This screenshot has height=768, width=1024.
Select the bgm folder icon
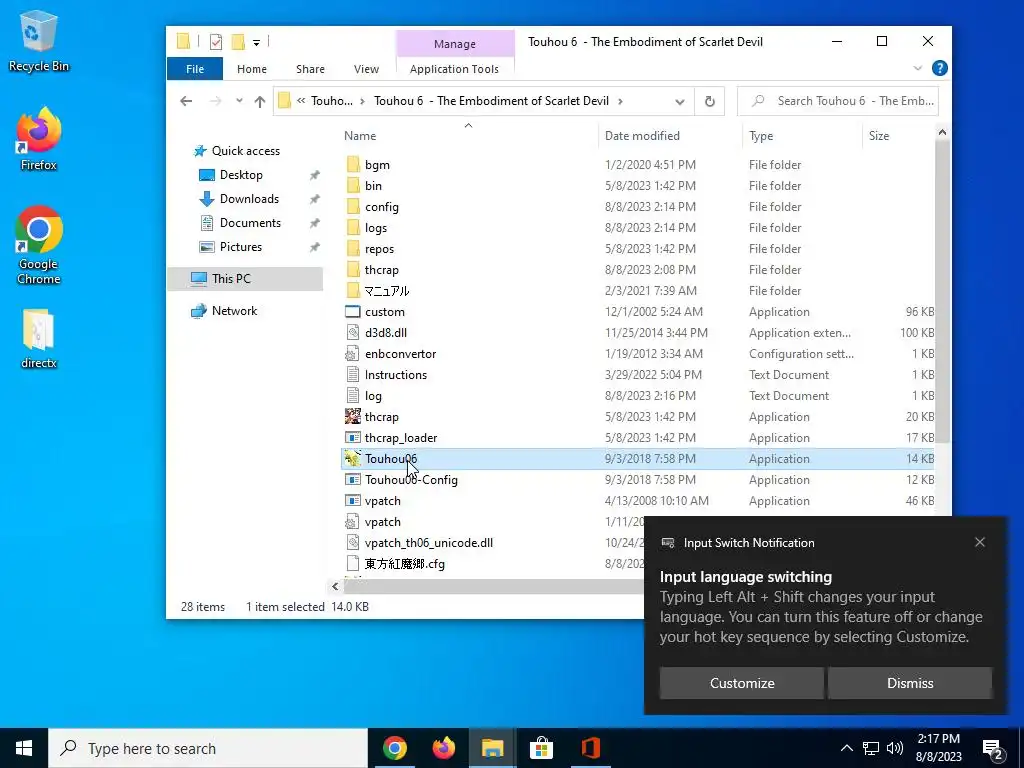[x=353, y=165]
